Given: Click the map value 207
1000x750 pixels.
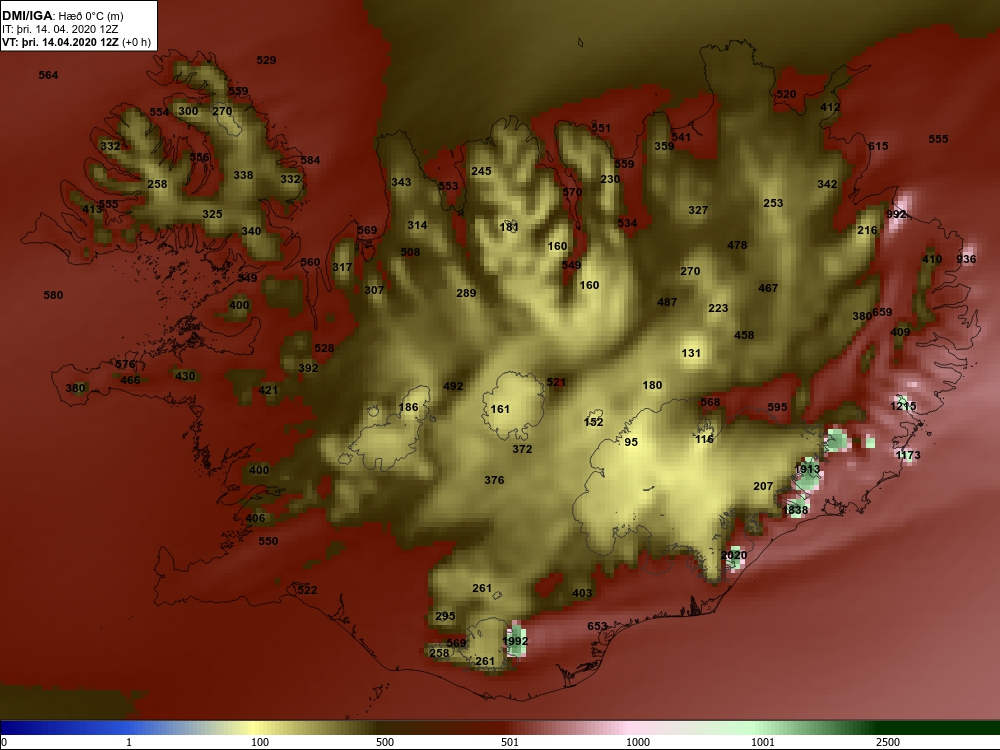Looking at the screenshot, I should [763, 486].
